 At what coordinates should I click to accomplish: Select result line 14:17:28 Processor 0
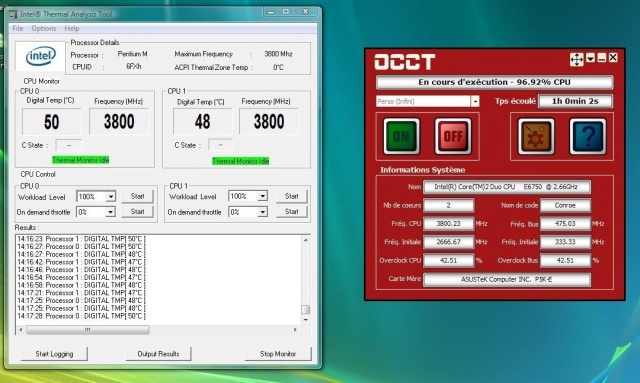[81, 316]
